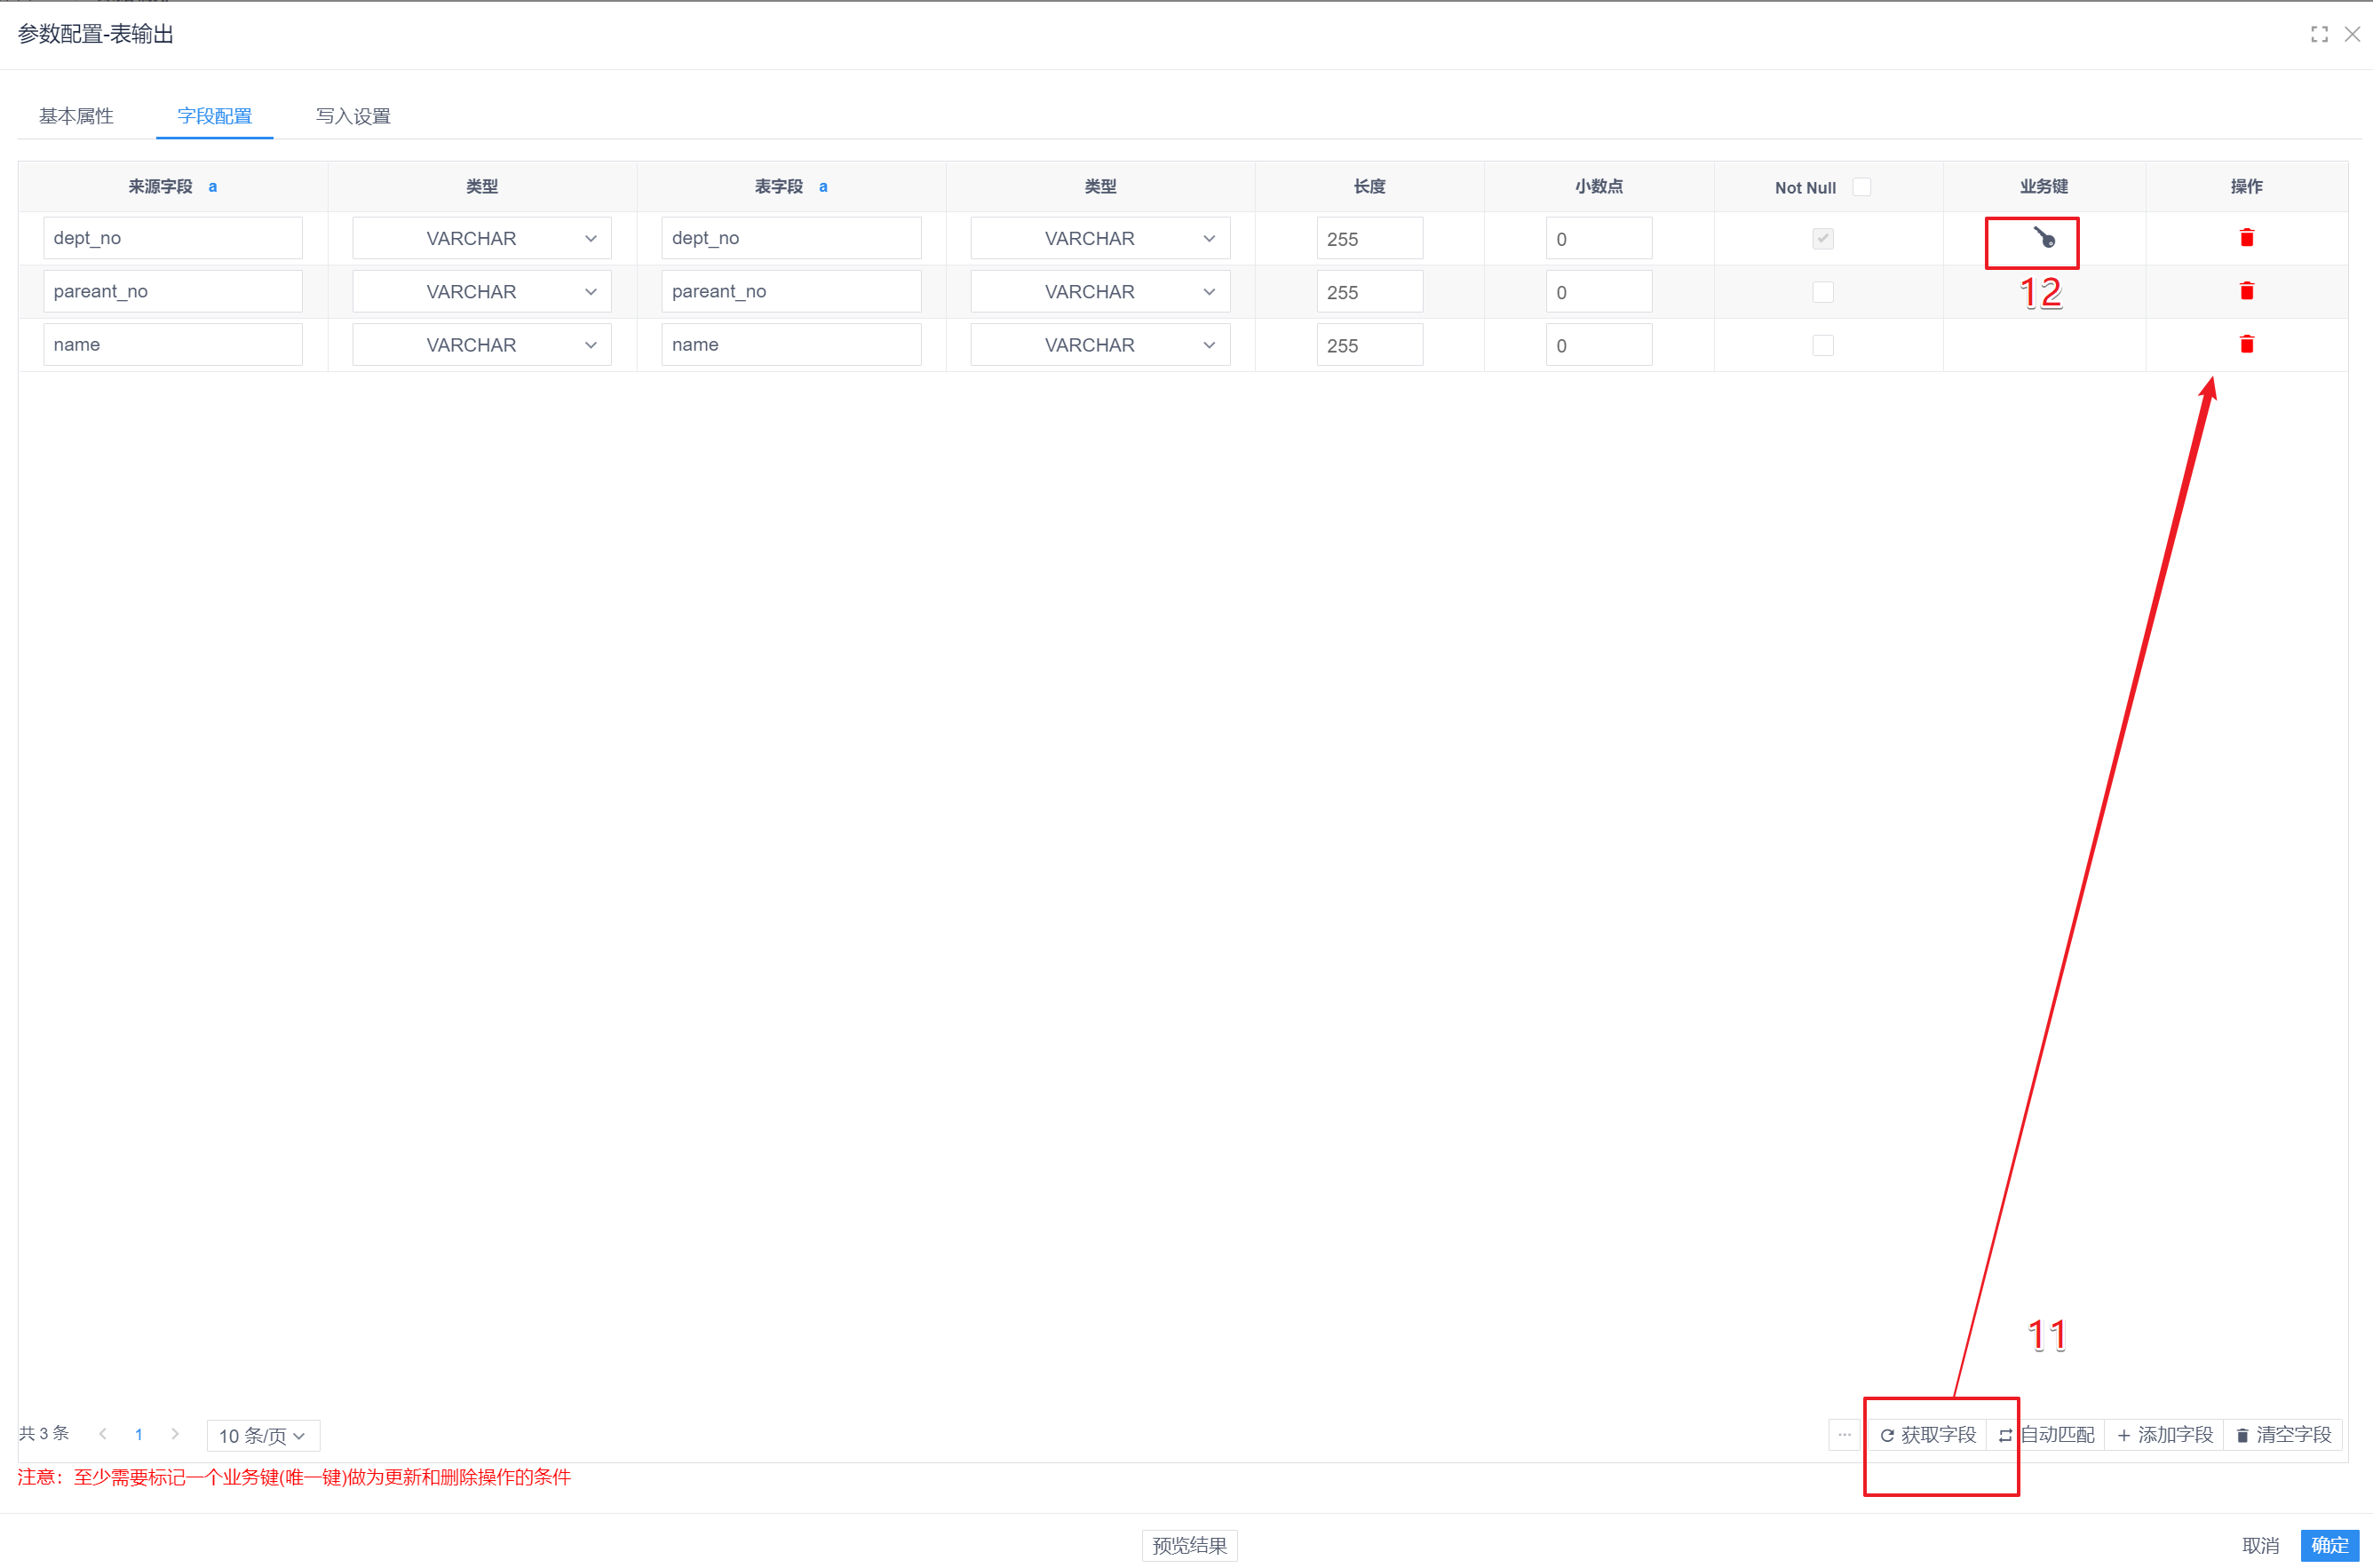The height and width of the screenshot is (1568, 2373).
Task: Toggle the Not Null header checkbox
Action: pyautogui.click(x=1861, y=187)
